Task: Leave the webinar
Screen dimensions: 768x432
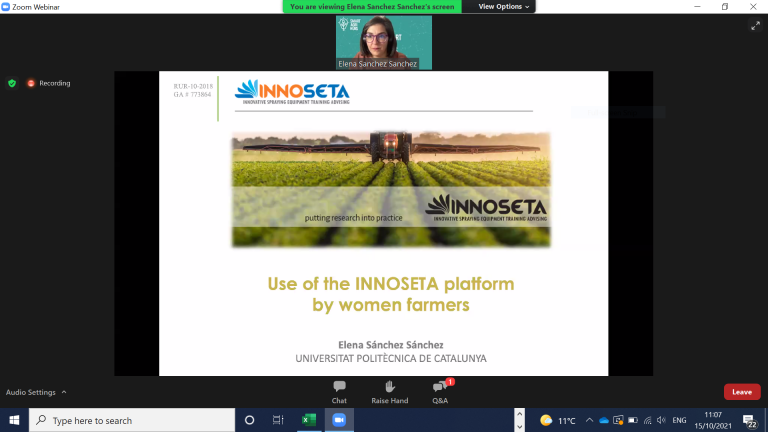Action: (741, 392)
